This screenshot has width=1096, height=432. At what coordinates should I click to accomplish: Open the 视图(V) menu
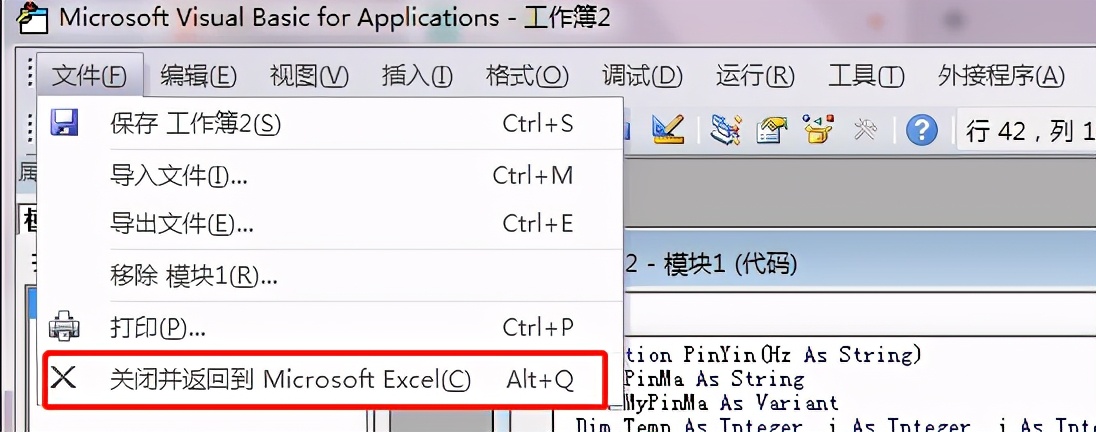coord(310,75)
